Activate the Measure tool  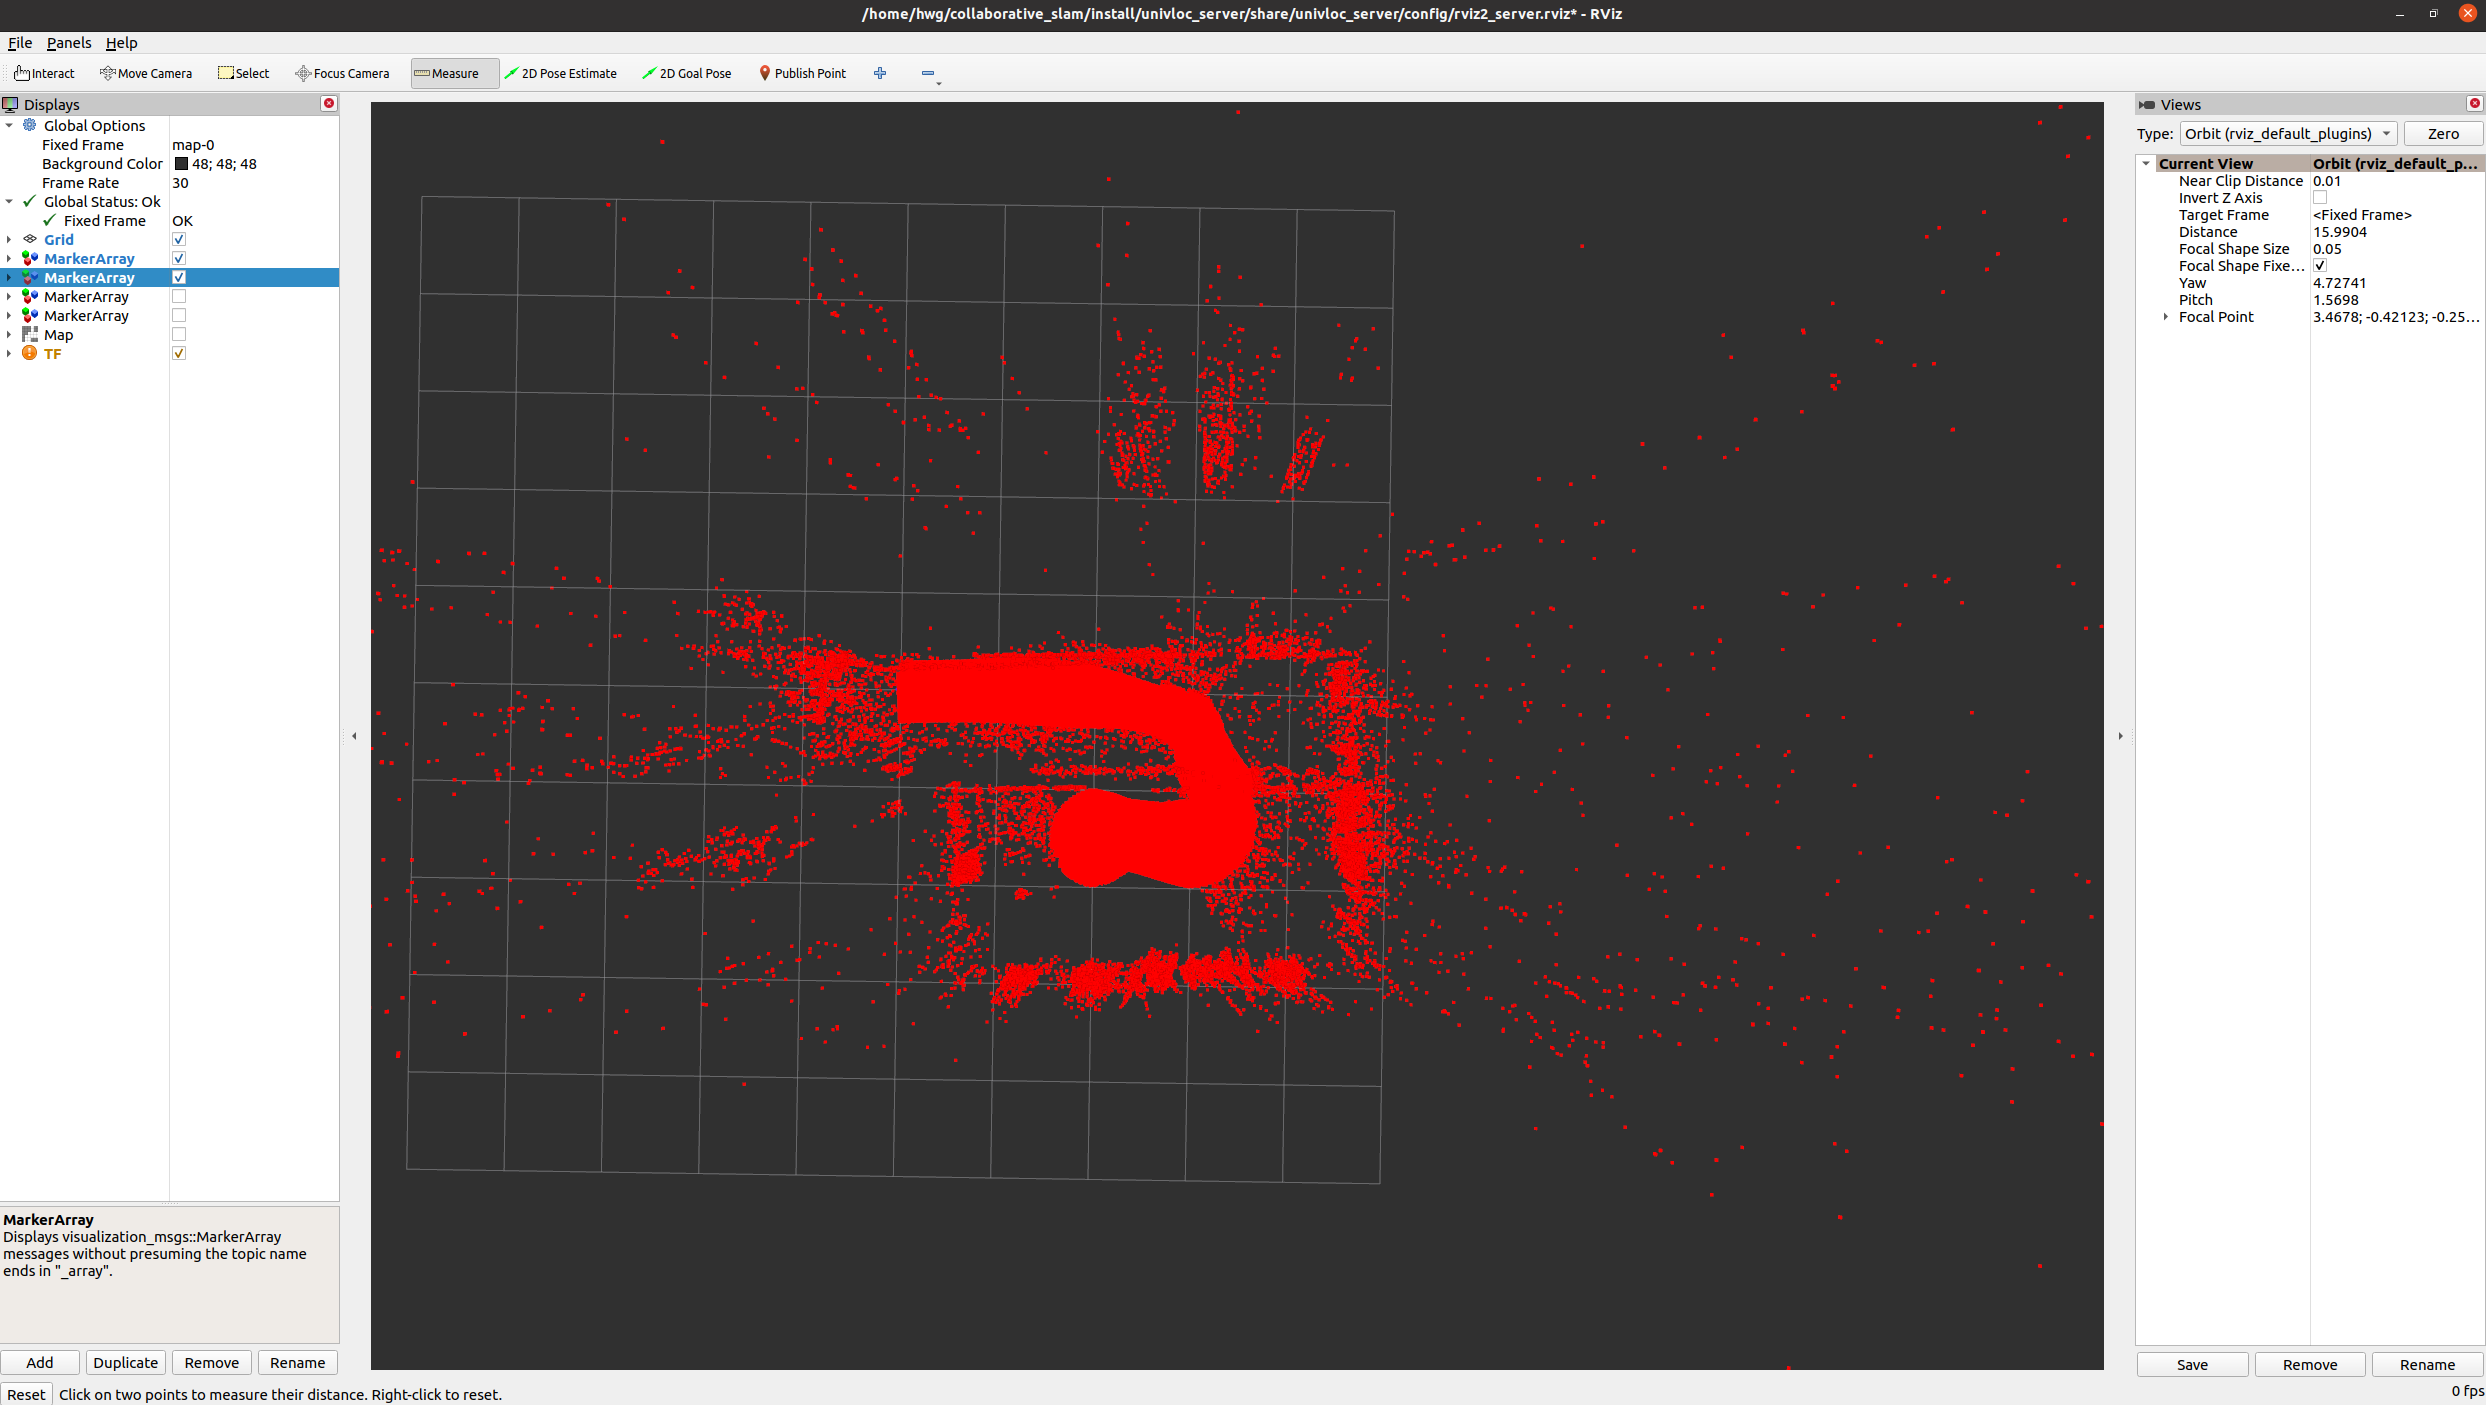tap(452, 73)
